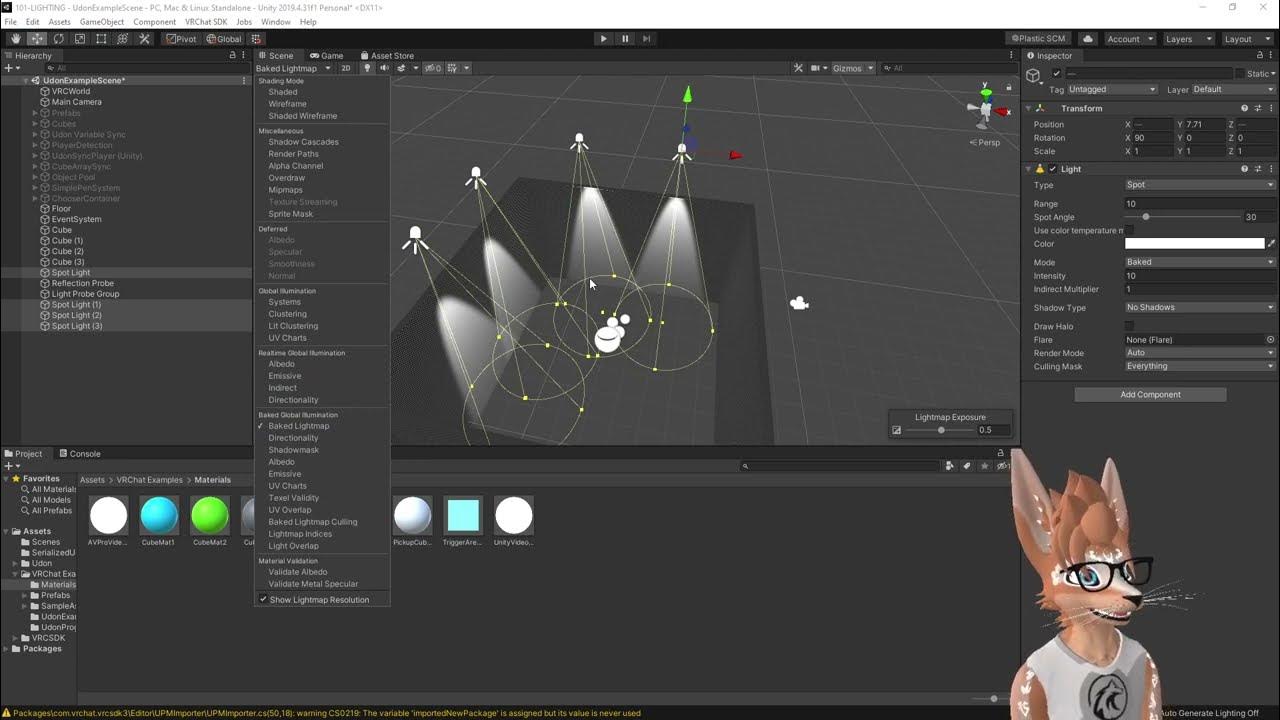Open Flare object picker circle icon
This screenshot has height=720, width=1280.
(1271, 340)
